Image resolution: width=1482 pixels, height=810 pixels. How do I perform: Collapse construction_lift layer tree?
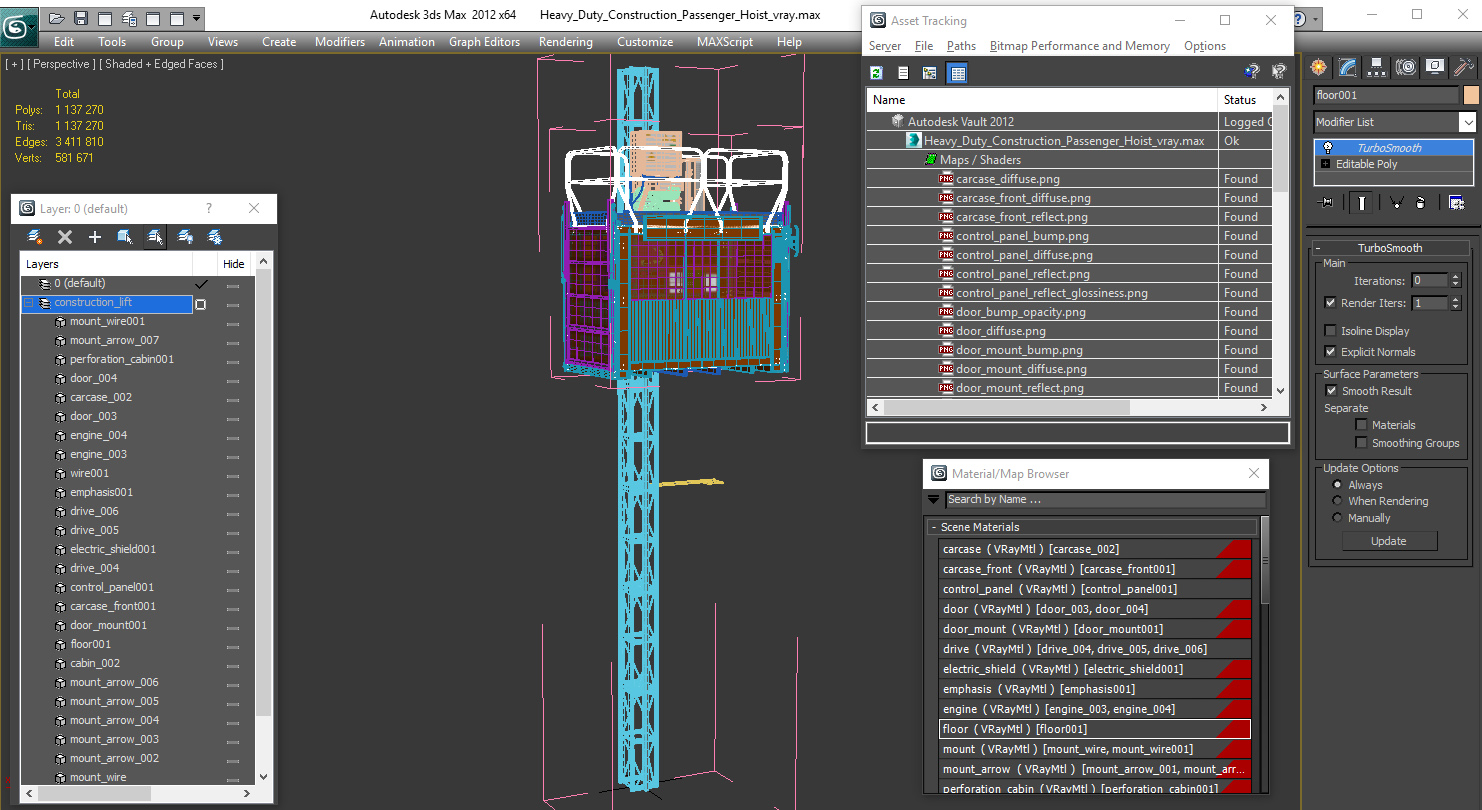(x=29, y=303)
